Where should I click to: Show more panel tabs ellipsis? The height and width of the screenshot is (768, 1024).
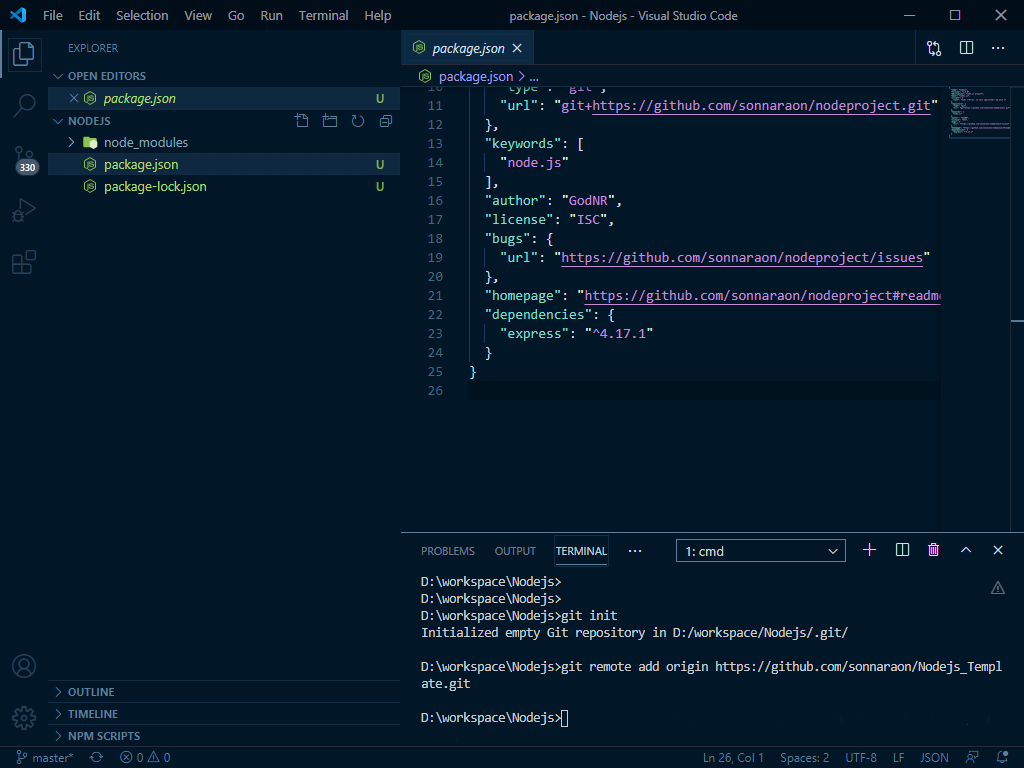point(635,551)
